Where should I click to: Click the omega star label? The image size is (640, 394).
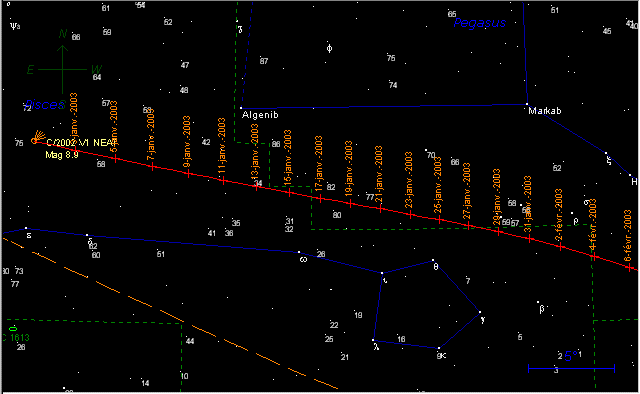click(x=303, y=259)
